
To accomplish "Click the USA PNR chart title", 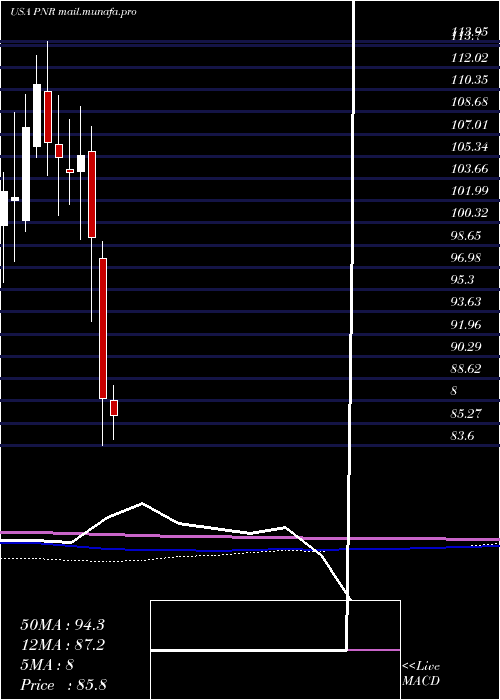I will [x=73, y=12].
